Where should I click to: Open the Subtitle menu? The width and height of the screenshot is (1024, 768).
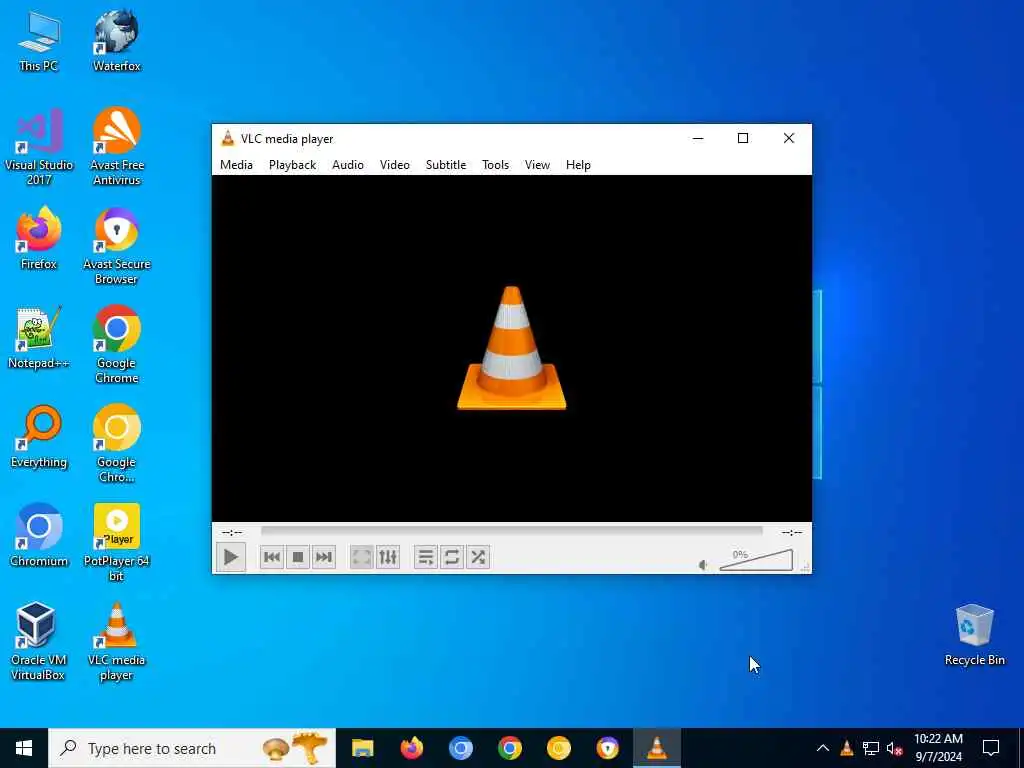[446, 165]
